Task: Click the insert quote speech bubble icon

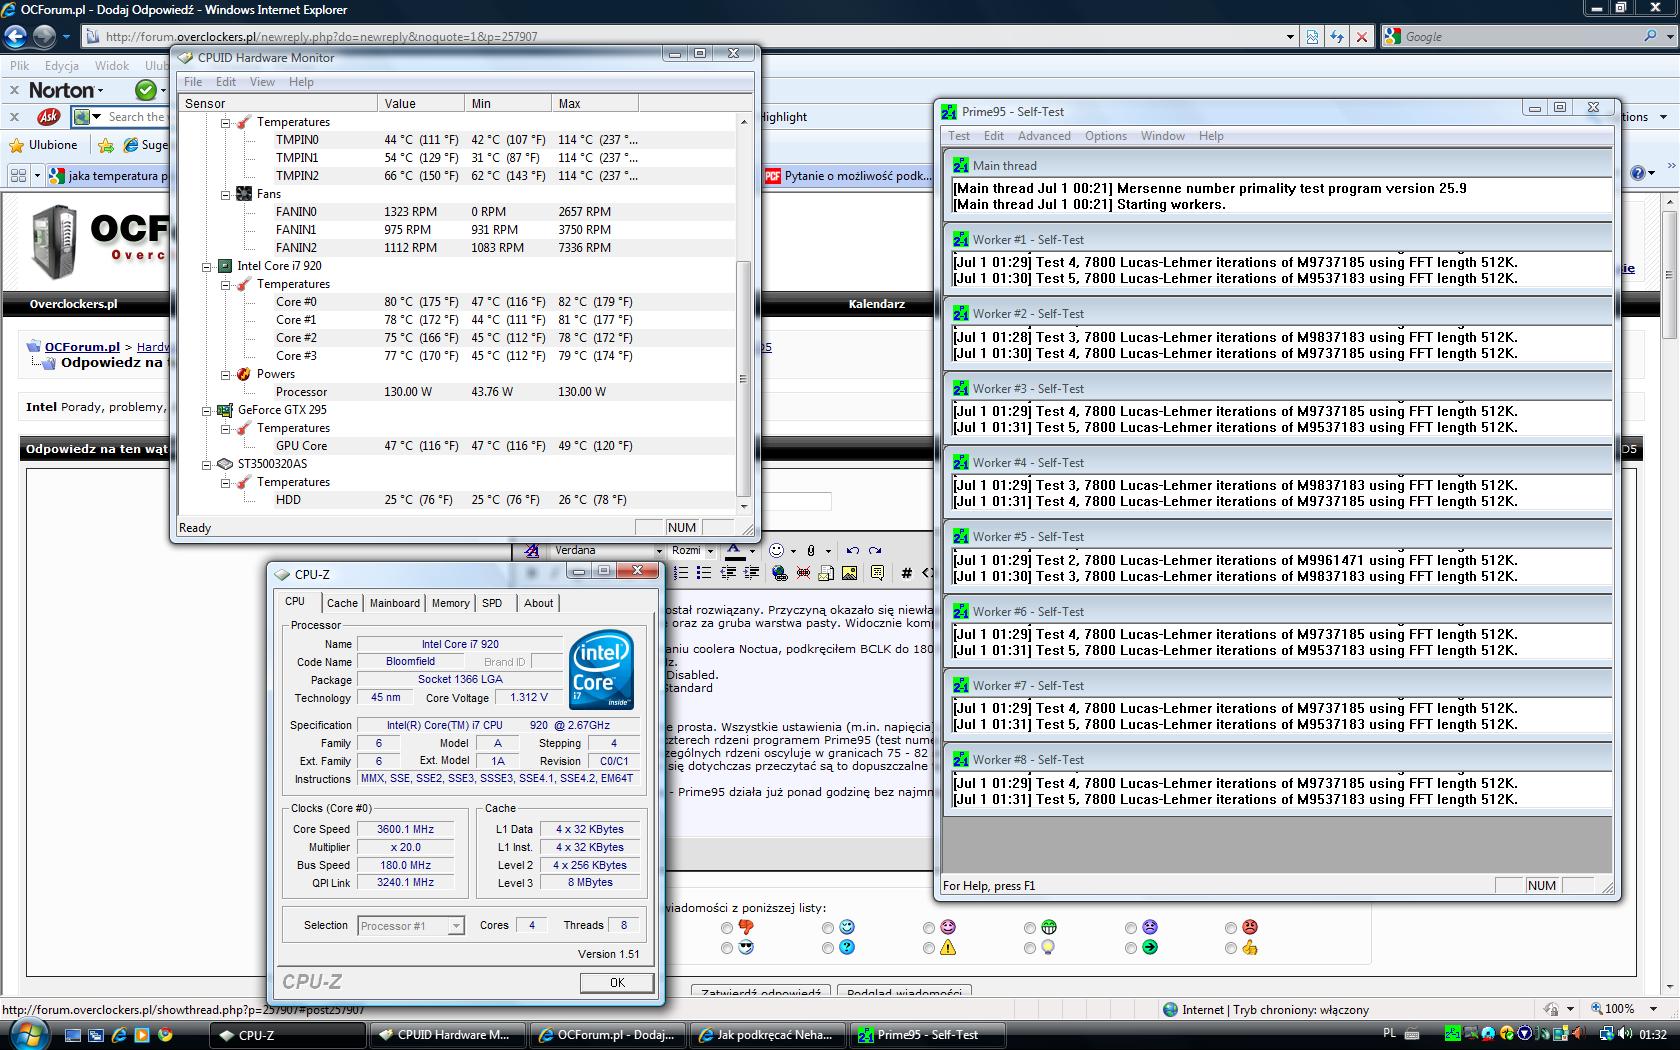Action: click(877, 573)
